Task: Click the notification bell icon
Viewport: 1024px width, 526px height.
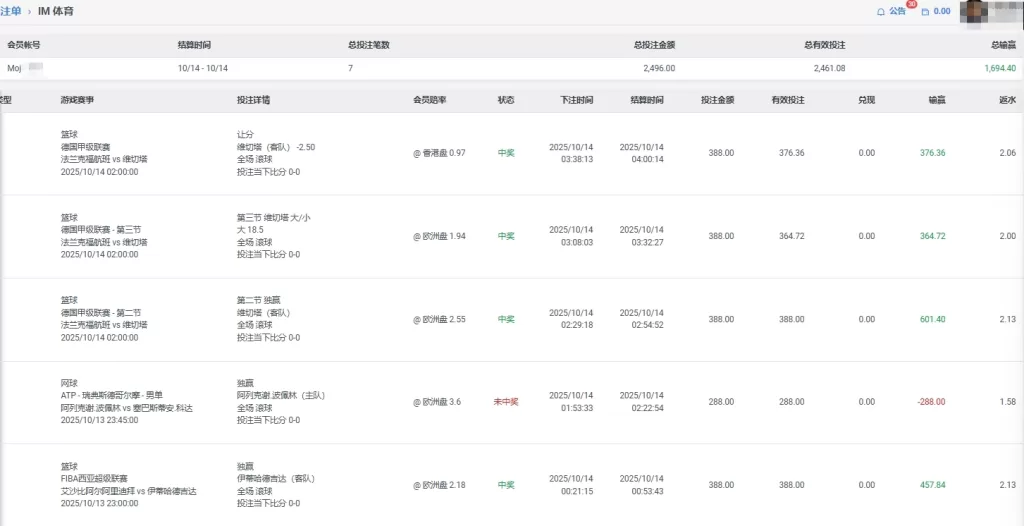Action: click(881, 12)
